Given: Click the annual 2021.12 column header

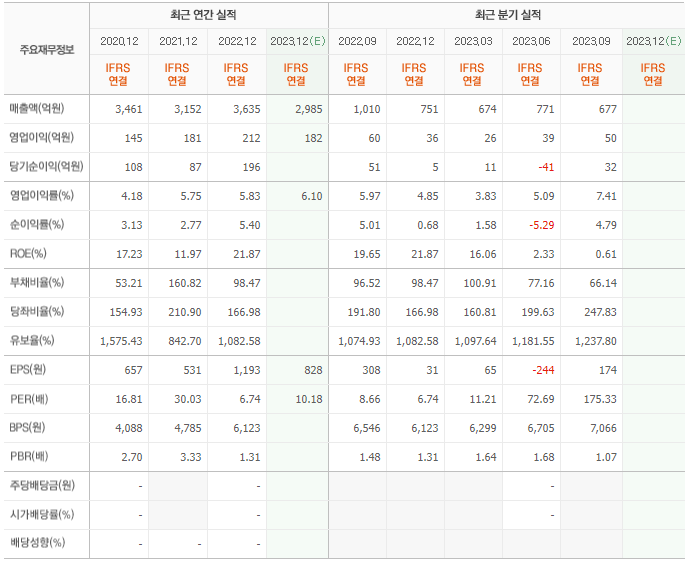Looking at the screenshot, I should (x=178, y=41).
